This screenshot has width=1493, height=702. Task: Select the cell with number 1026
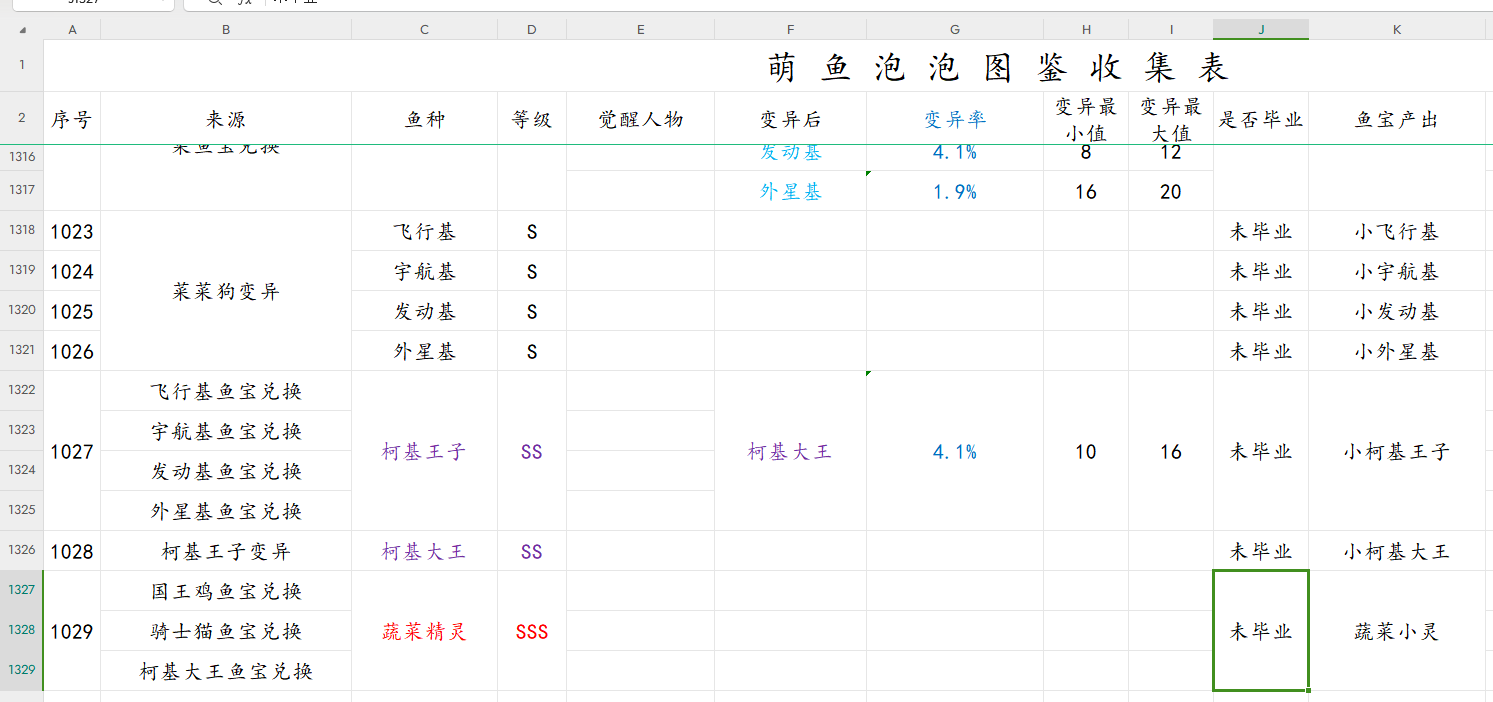coord(72,351)
